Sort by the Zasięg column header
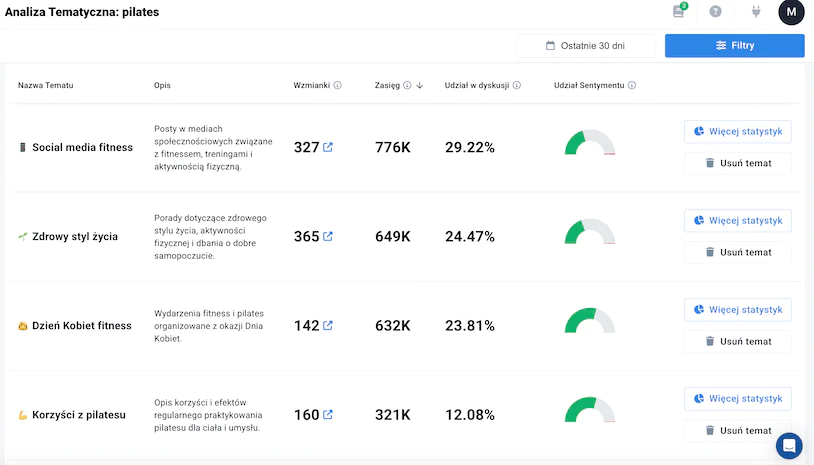Screen dimensions: 814x465 (387, 85)
